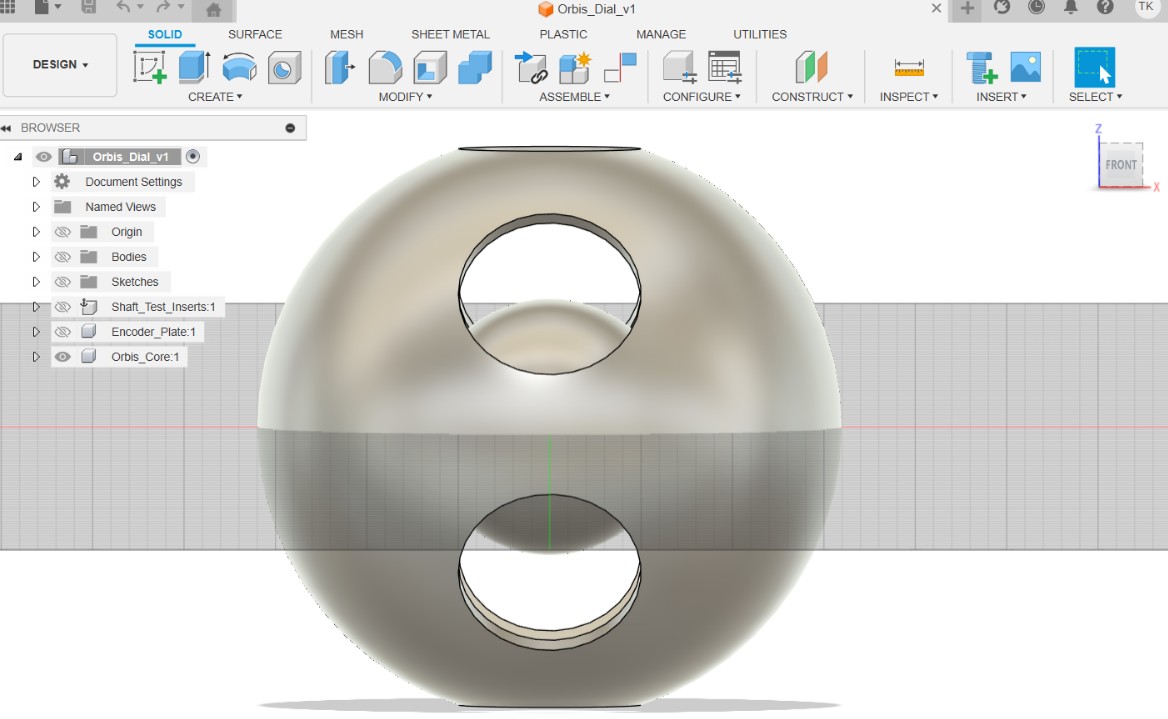Open the CONSTRUCT menu
1168x719 pixels.
pyautogui.click(x=812, y=97)
